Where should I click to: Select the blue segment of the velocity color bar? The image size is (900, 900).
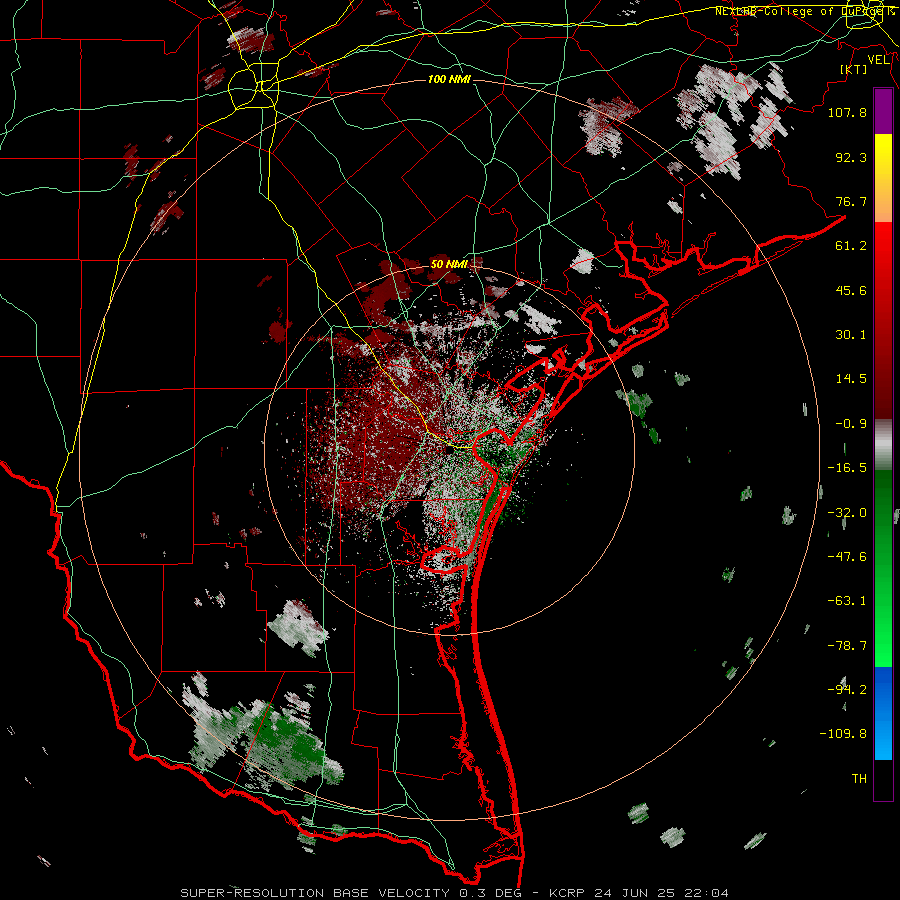pos(883,713)
